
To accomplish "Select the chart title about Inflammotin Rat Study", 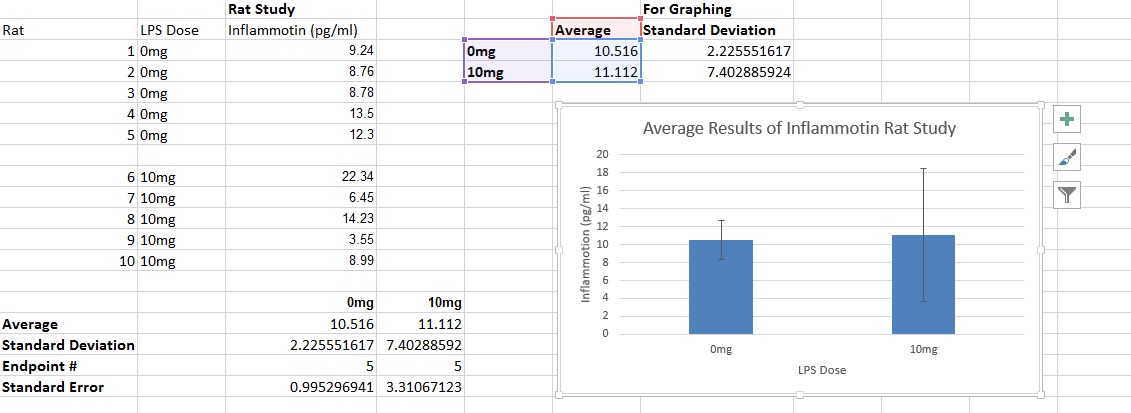I will [x=799, y=128].
